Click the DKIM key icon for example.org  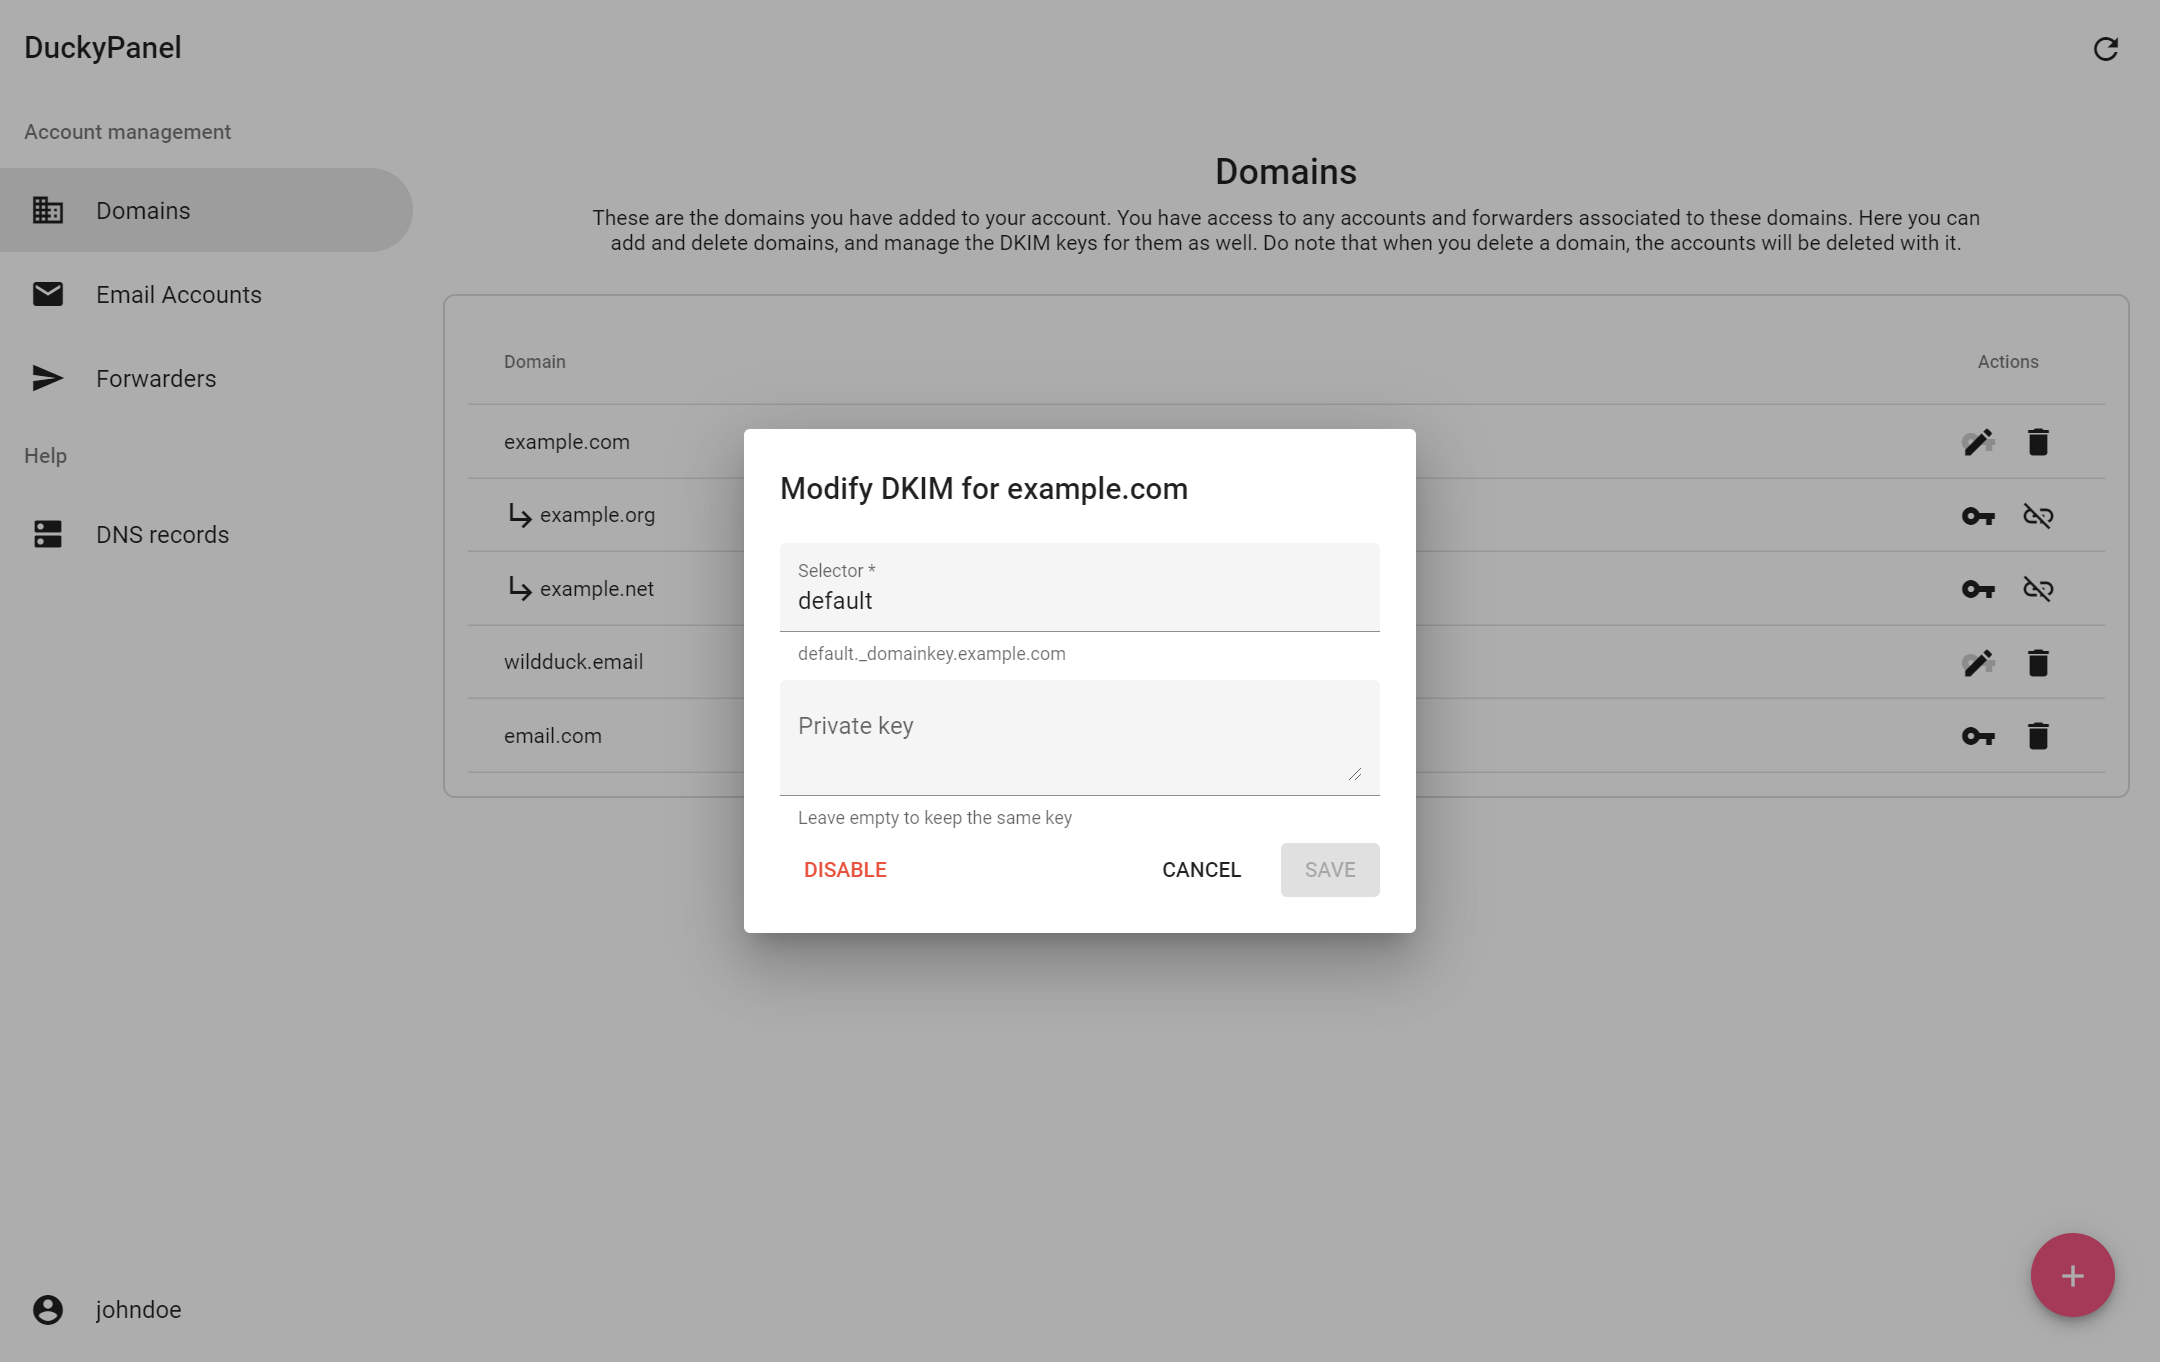coord(1978,515)
